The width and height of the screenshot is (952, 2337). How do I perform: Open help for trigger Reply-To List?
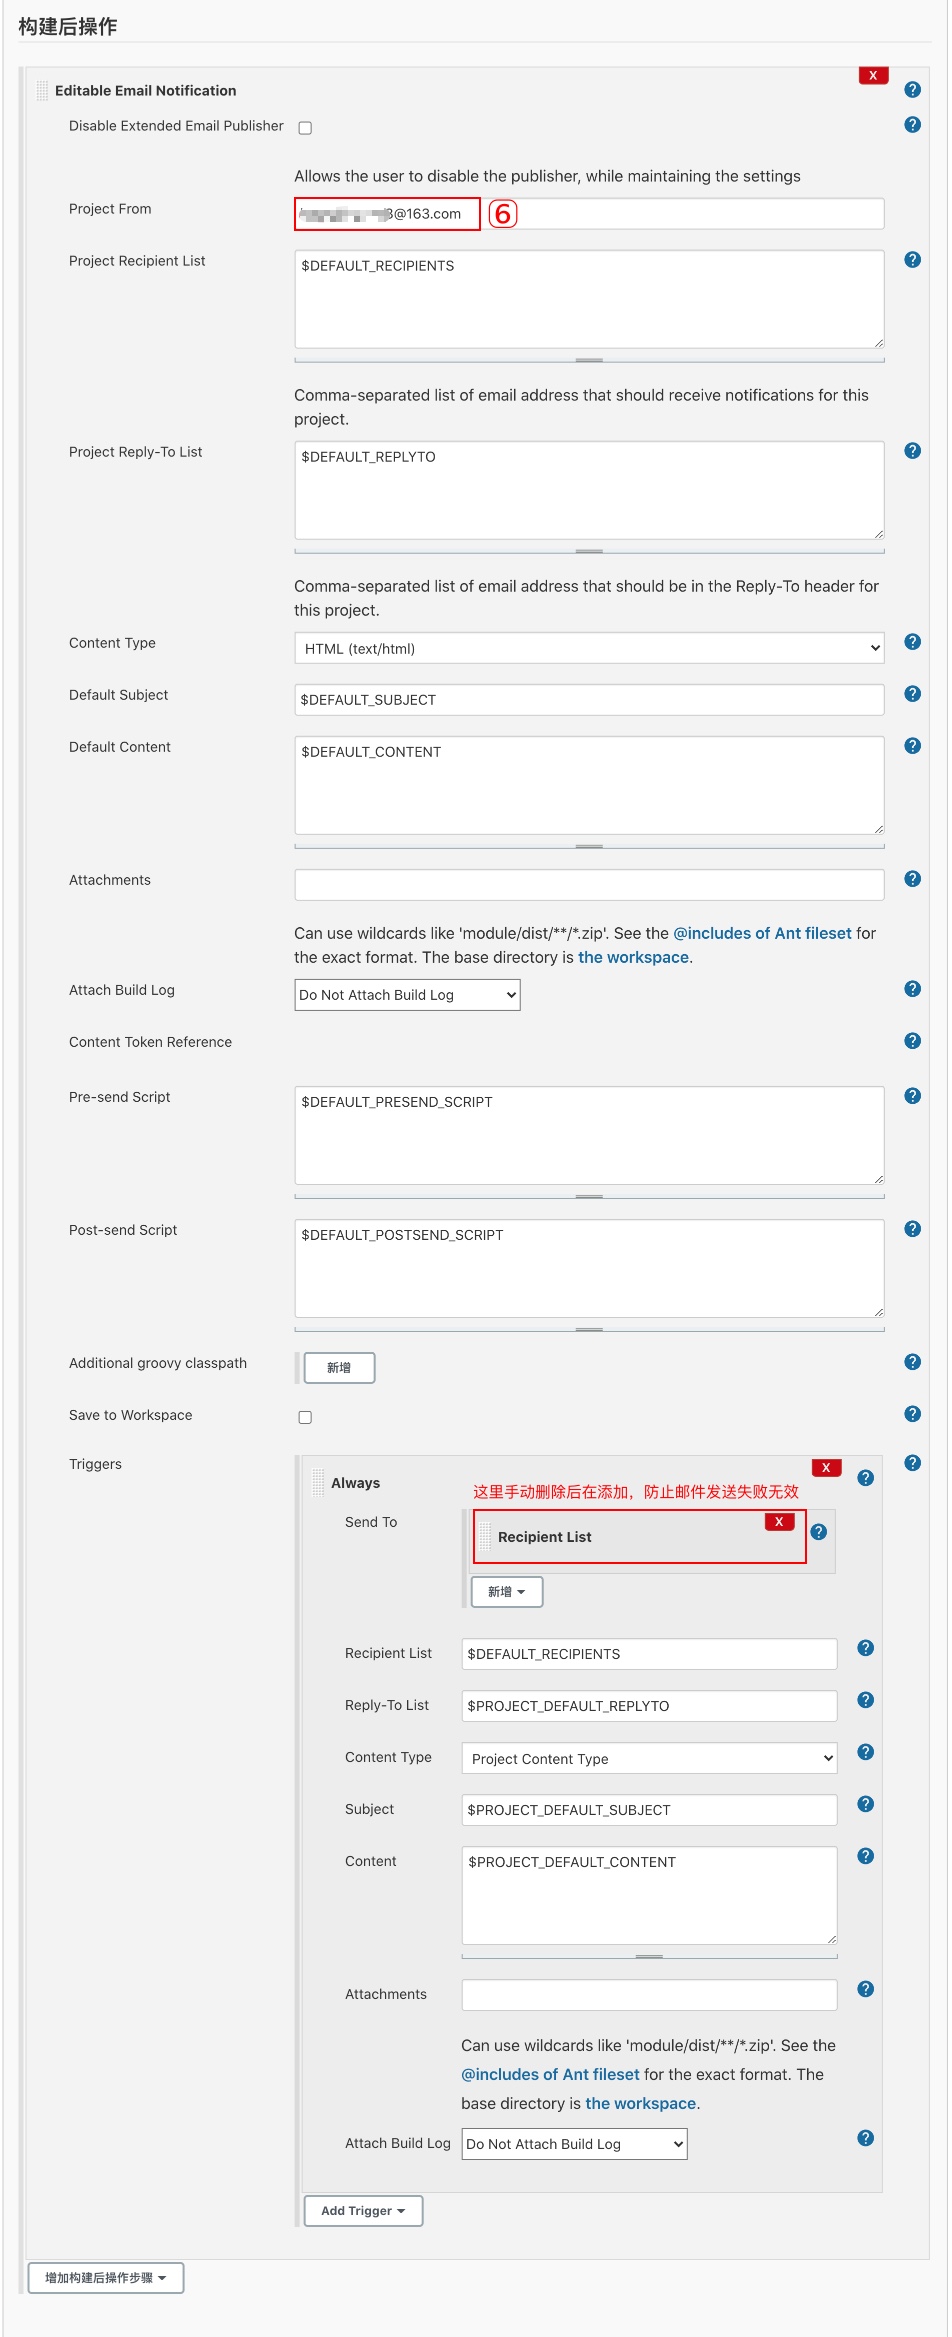866,1700
